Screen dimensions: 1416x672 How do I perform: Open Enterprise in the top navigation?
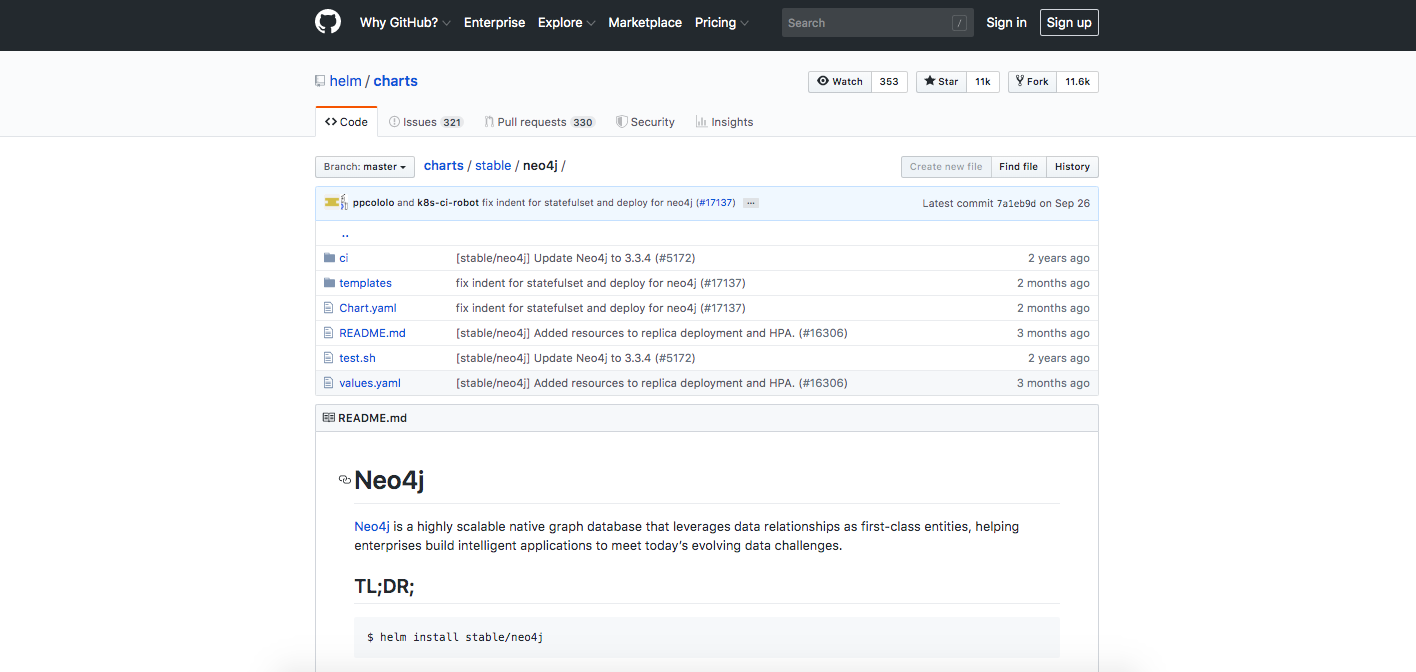click(494, 23)
